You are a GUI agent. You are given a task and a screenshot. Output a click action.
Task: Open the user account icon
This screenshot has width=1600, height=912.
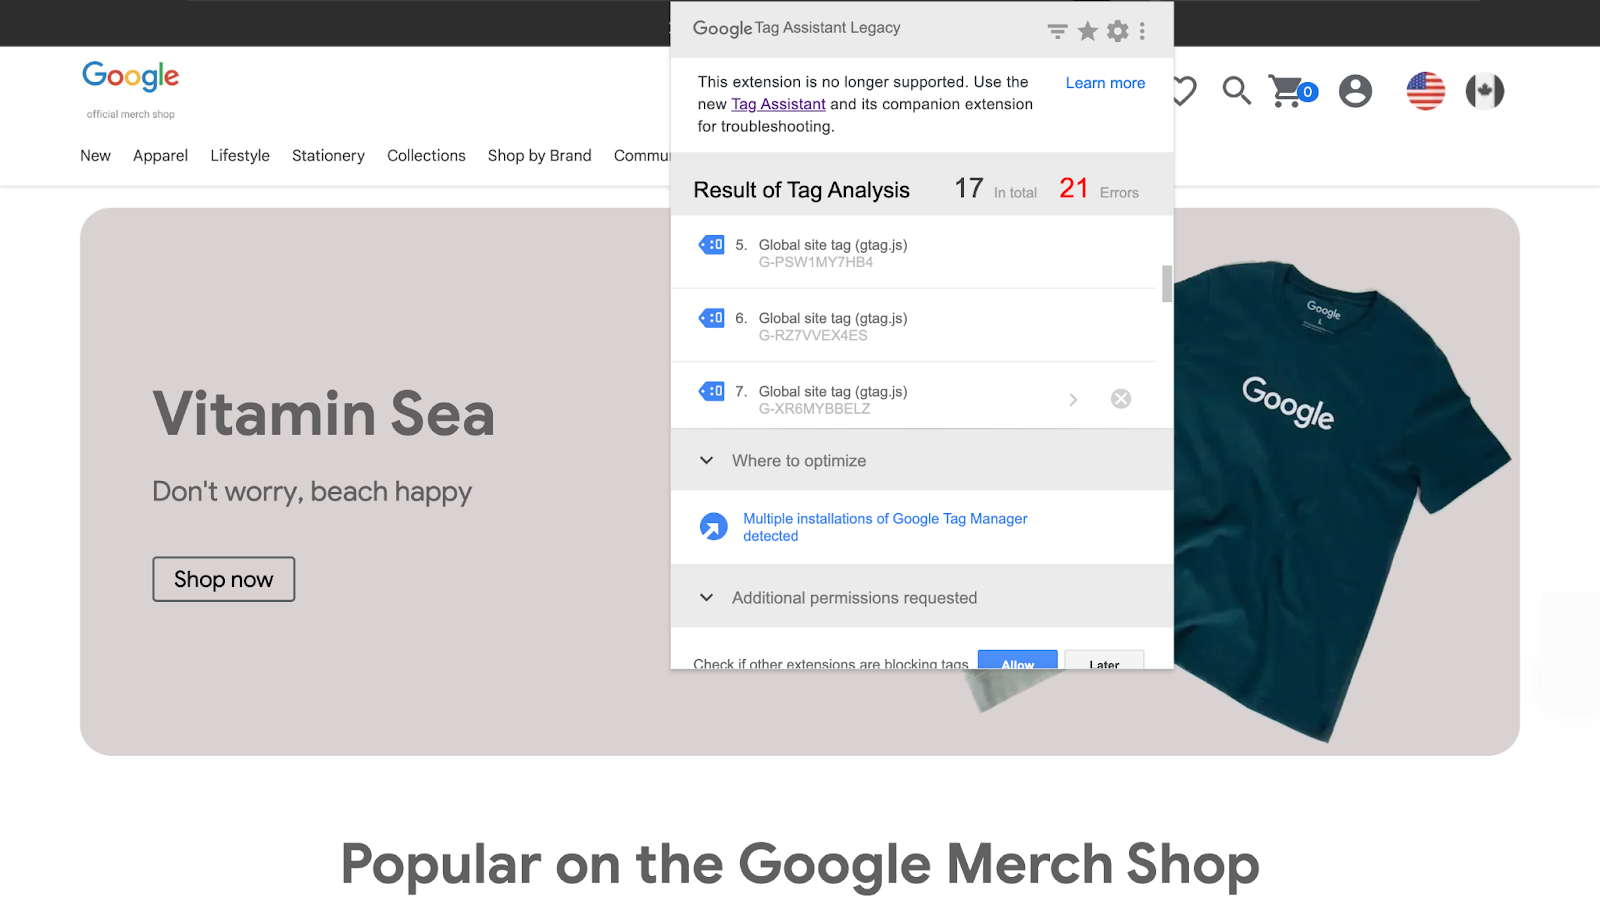1355,91
